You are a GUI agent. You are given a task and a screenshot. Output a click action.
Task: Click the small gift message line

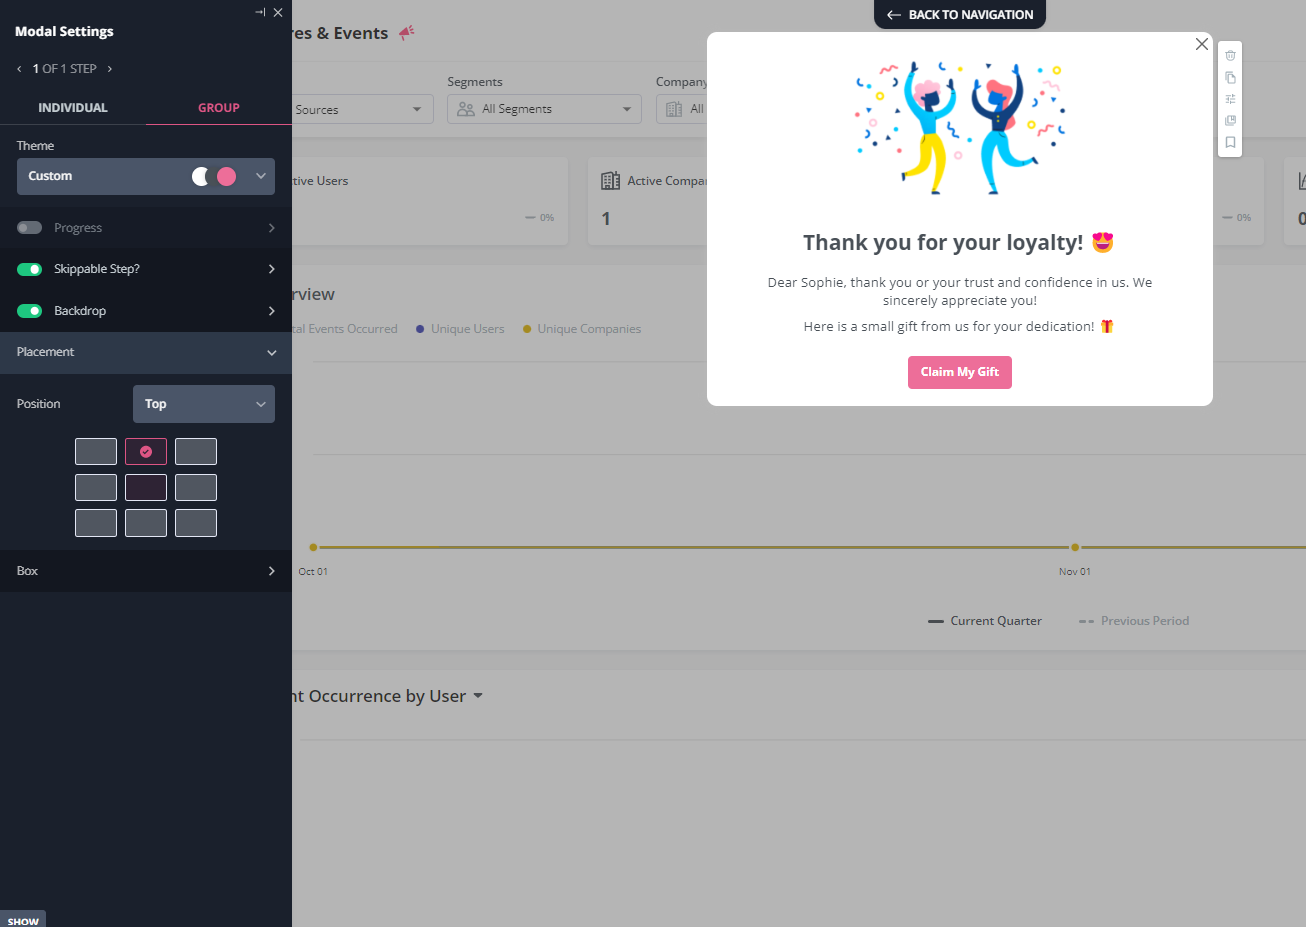958,327
